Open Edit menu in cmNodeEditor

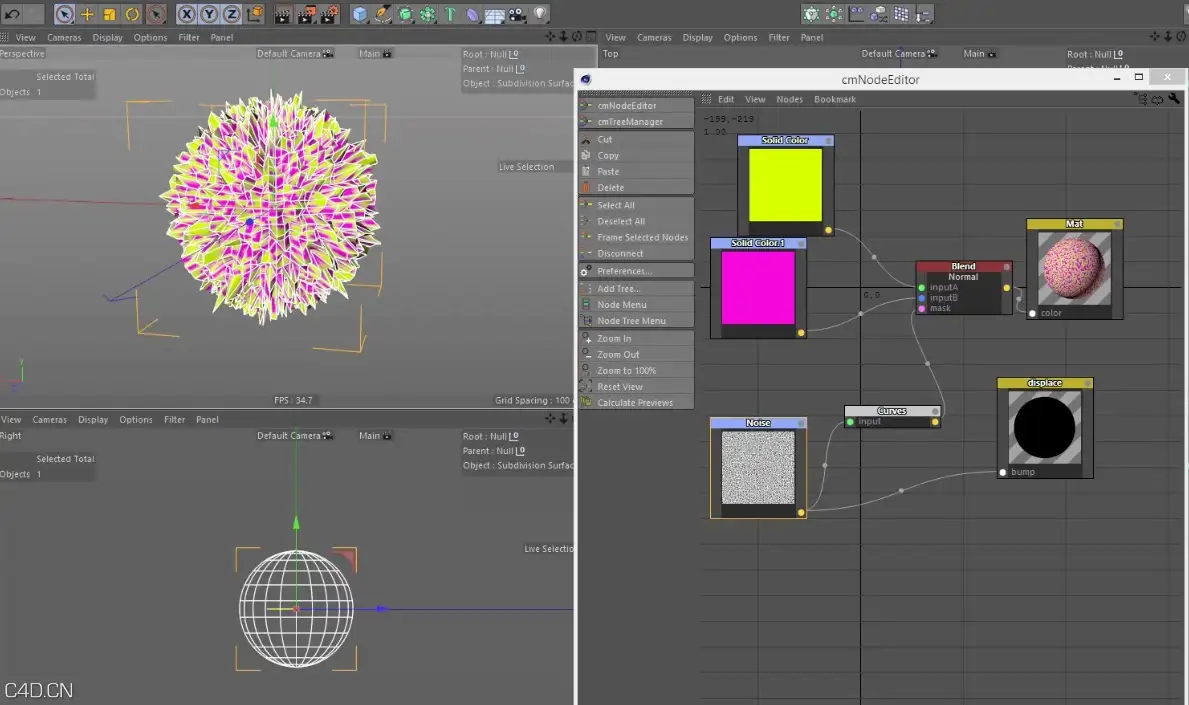tap(726, 99)
